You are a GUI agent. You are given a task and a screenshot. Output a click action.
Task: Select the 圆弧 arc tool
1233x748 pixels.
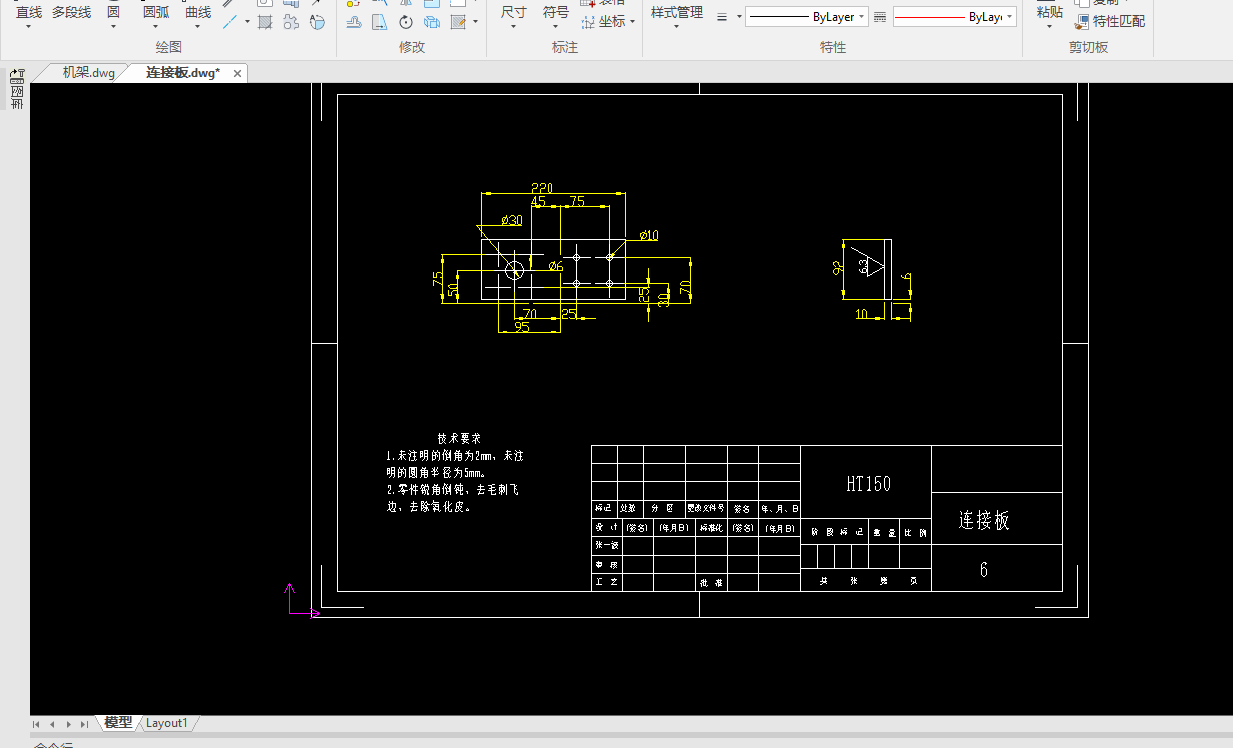pos(155,12)
